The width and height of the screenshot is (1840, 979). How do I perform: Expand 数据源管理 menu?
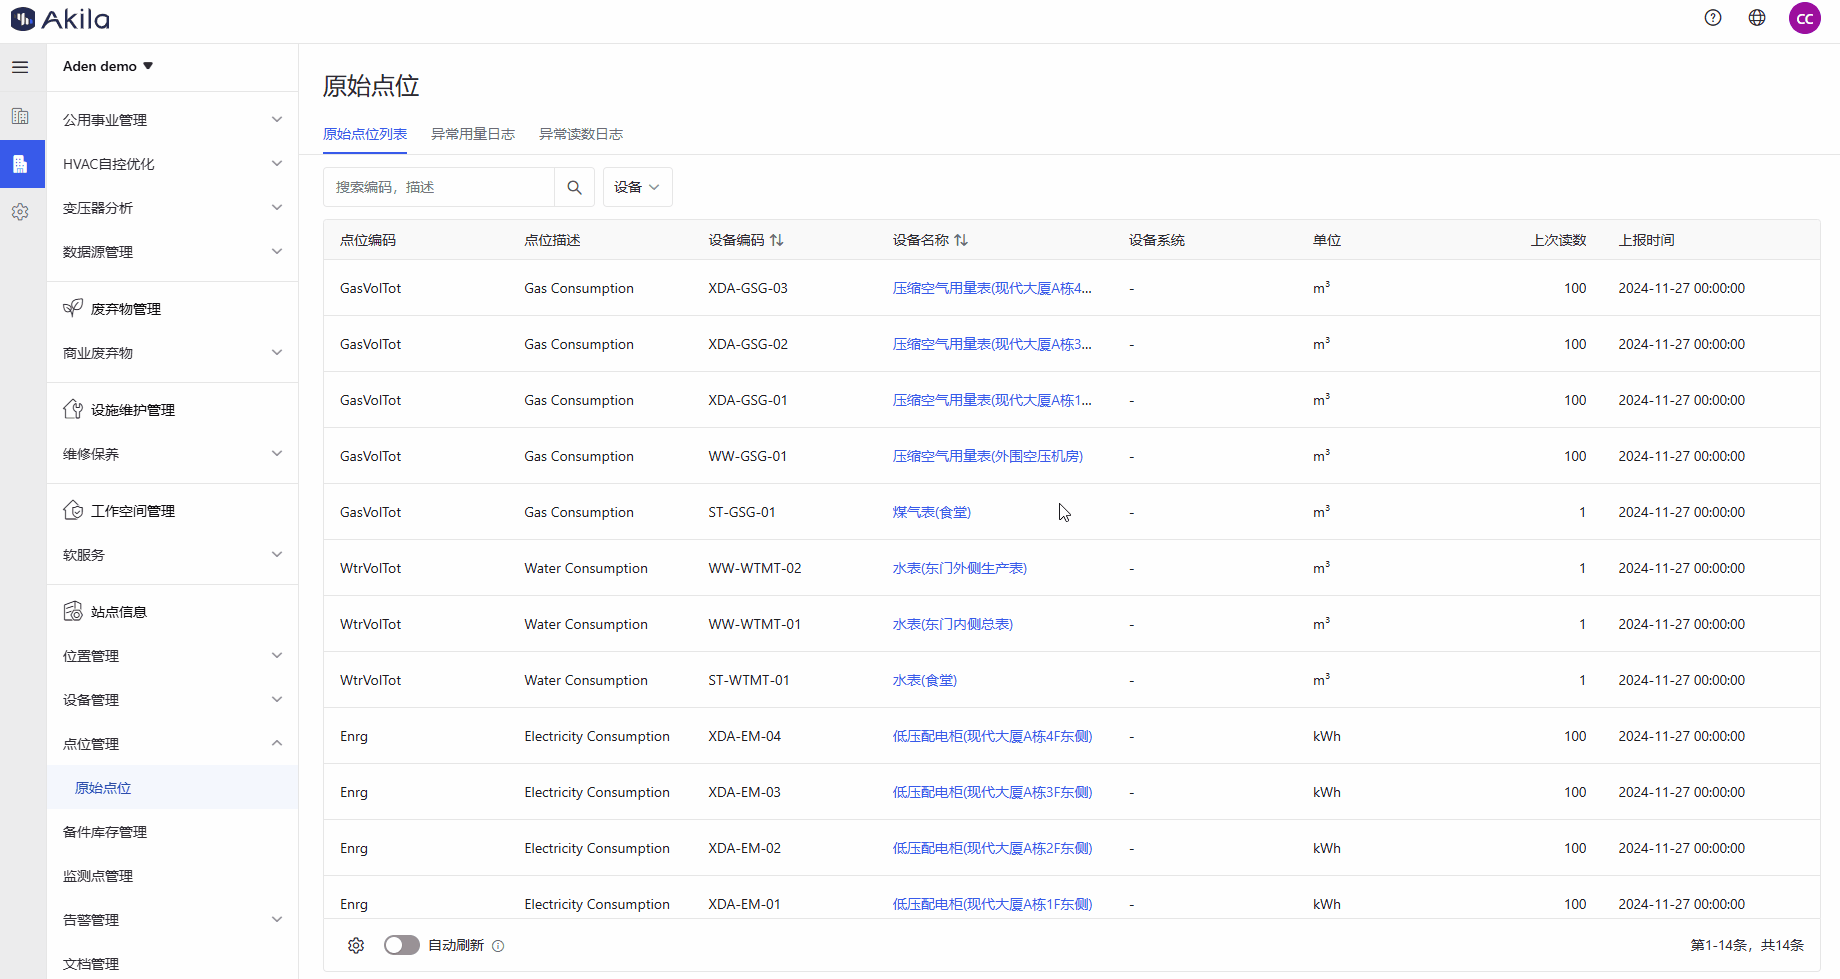(x=172, y=252)
